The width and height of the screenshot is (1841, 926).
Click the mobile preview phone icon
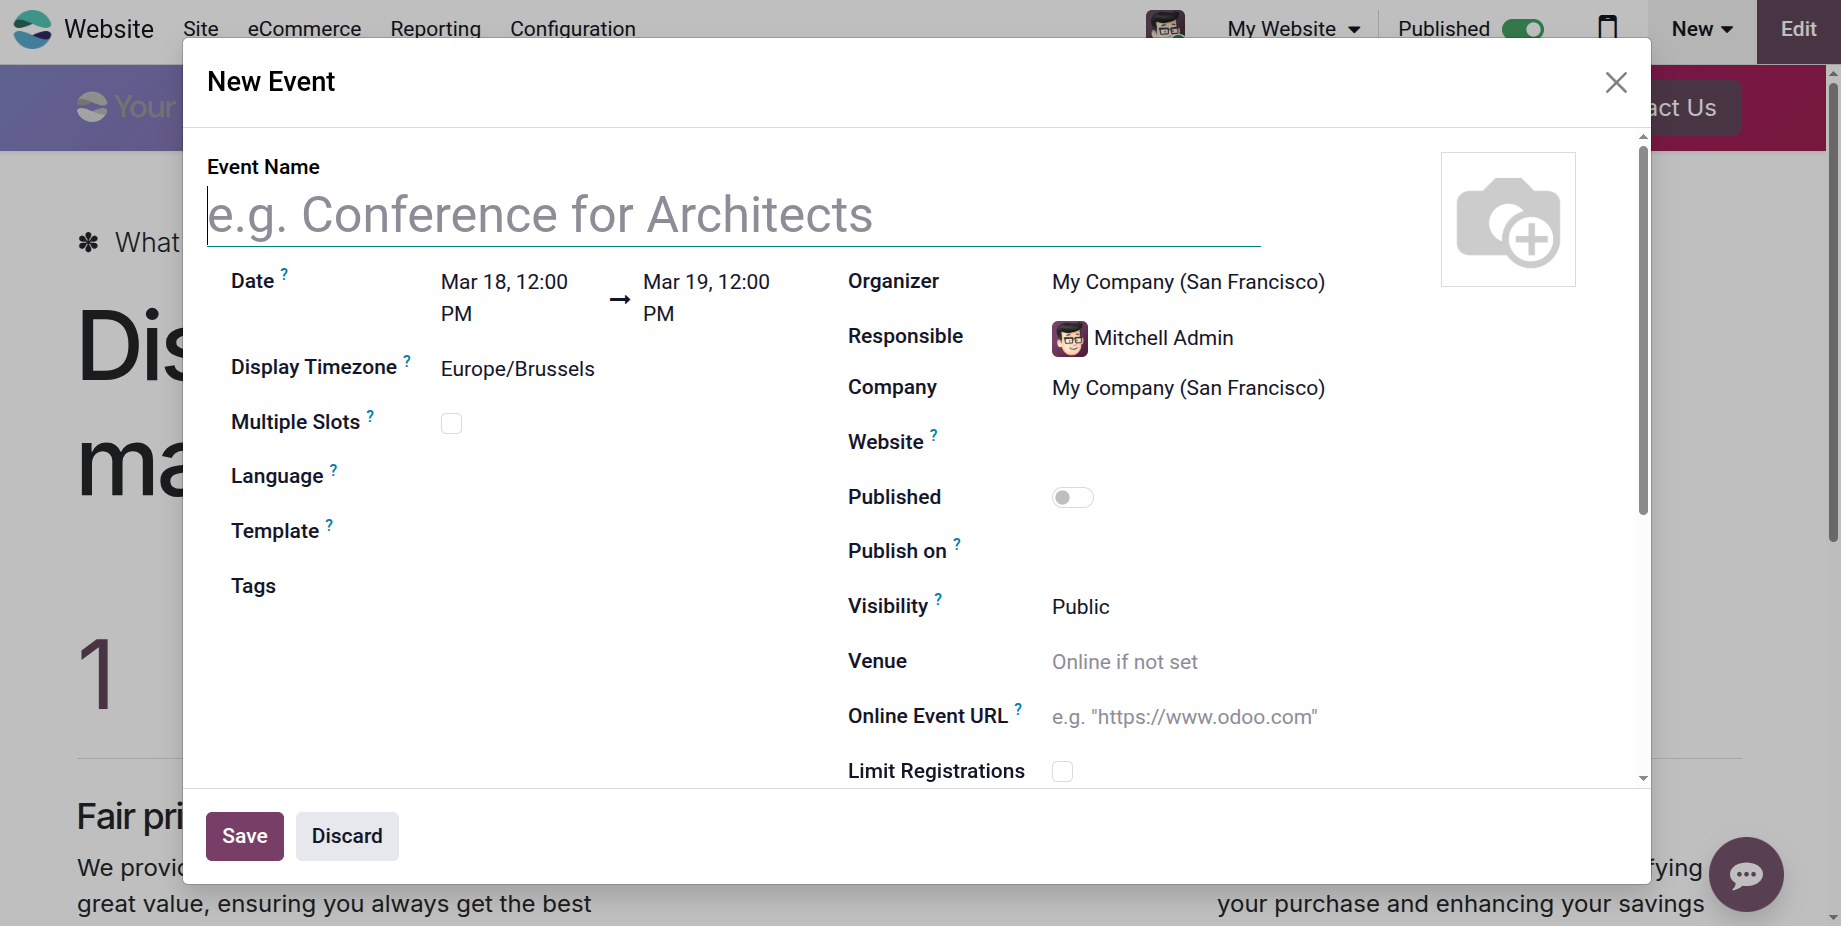point(1607,28)
